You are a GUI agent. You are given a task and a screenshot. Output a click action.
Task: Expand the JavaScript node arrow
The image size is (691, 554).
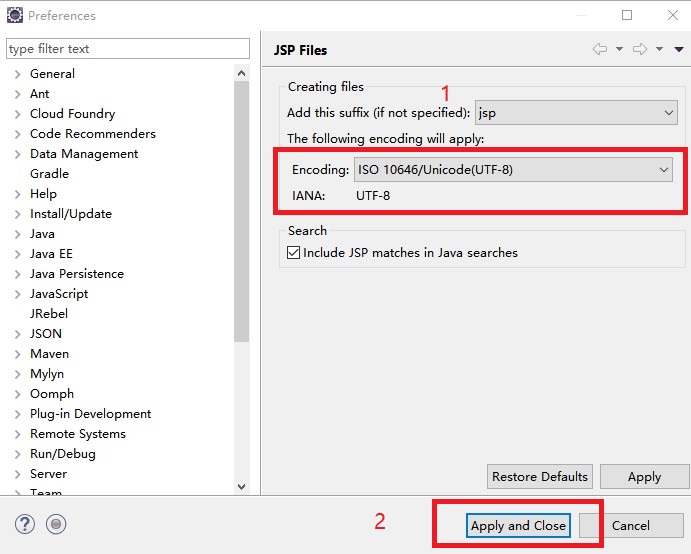[18, 294]
